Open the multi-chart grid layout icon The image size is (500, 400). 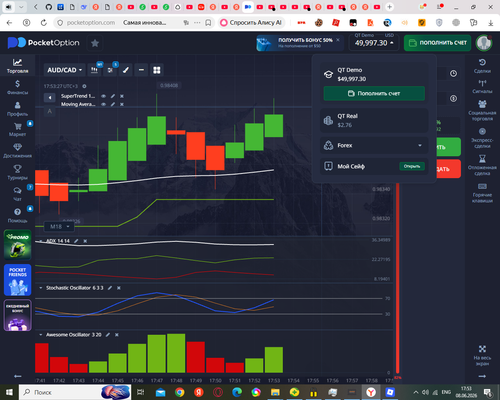(x=157, y=70)
